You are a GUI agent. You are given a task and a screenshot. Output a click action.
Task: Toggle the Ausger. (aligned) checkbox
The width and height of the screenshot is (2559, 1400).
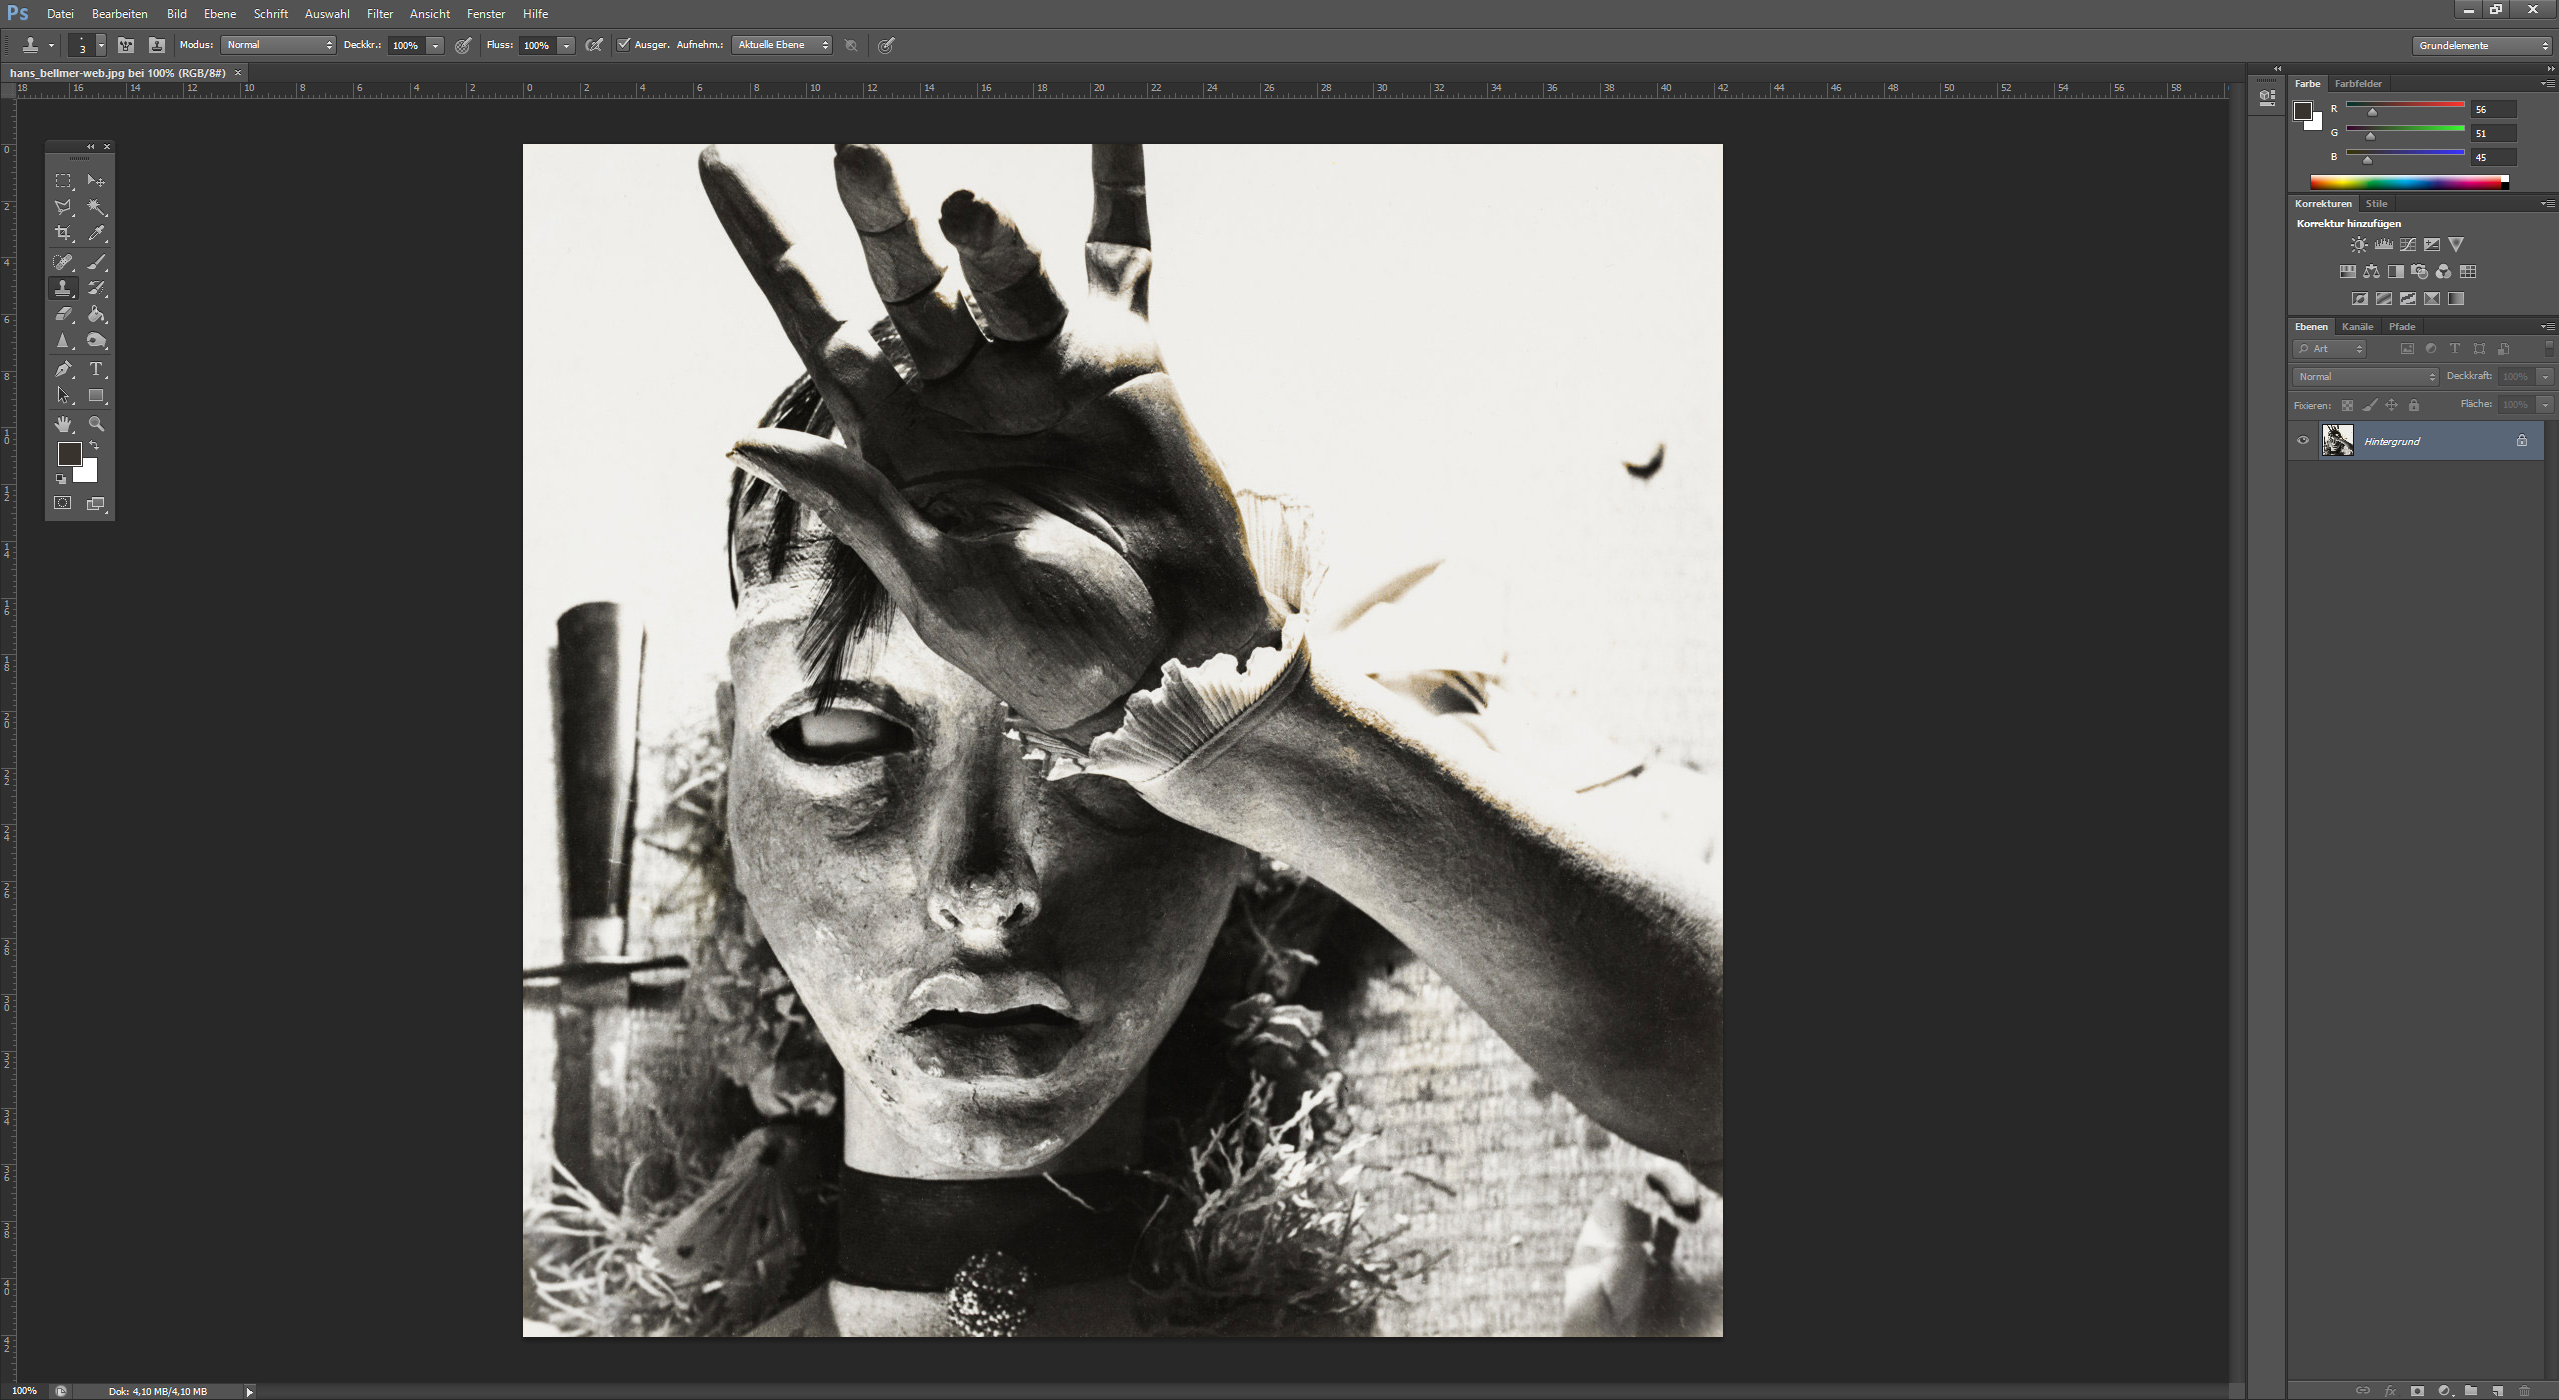(624, 44)
